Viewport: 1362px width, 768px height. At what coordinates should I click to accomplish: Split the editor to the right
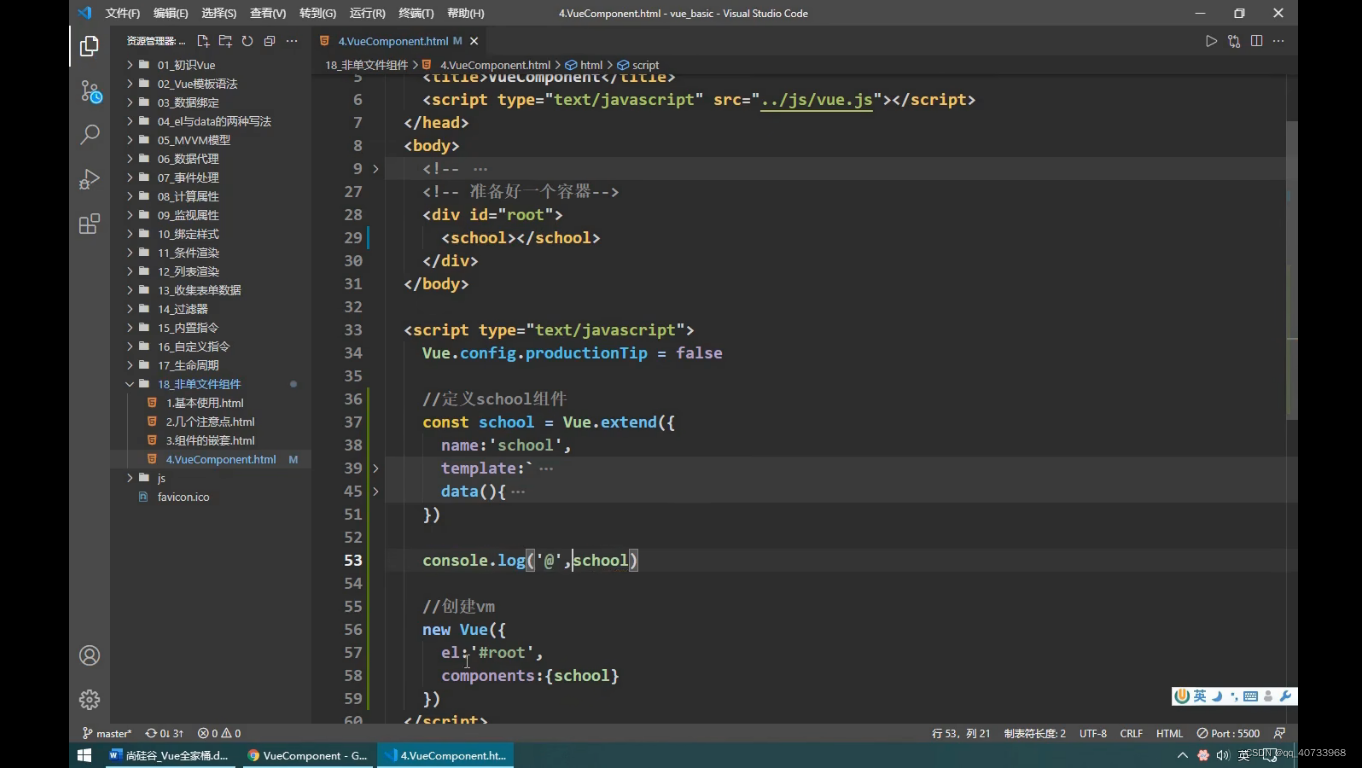[x=1256, y=41]
